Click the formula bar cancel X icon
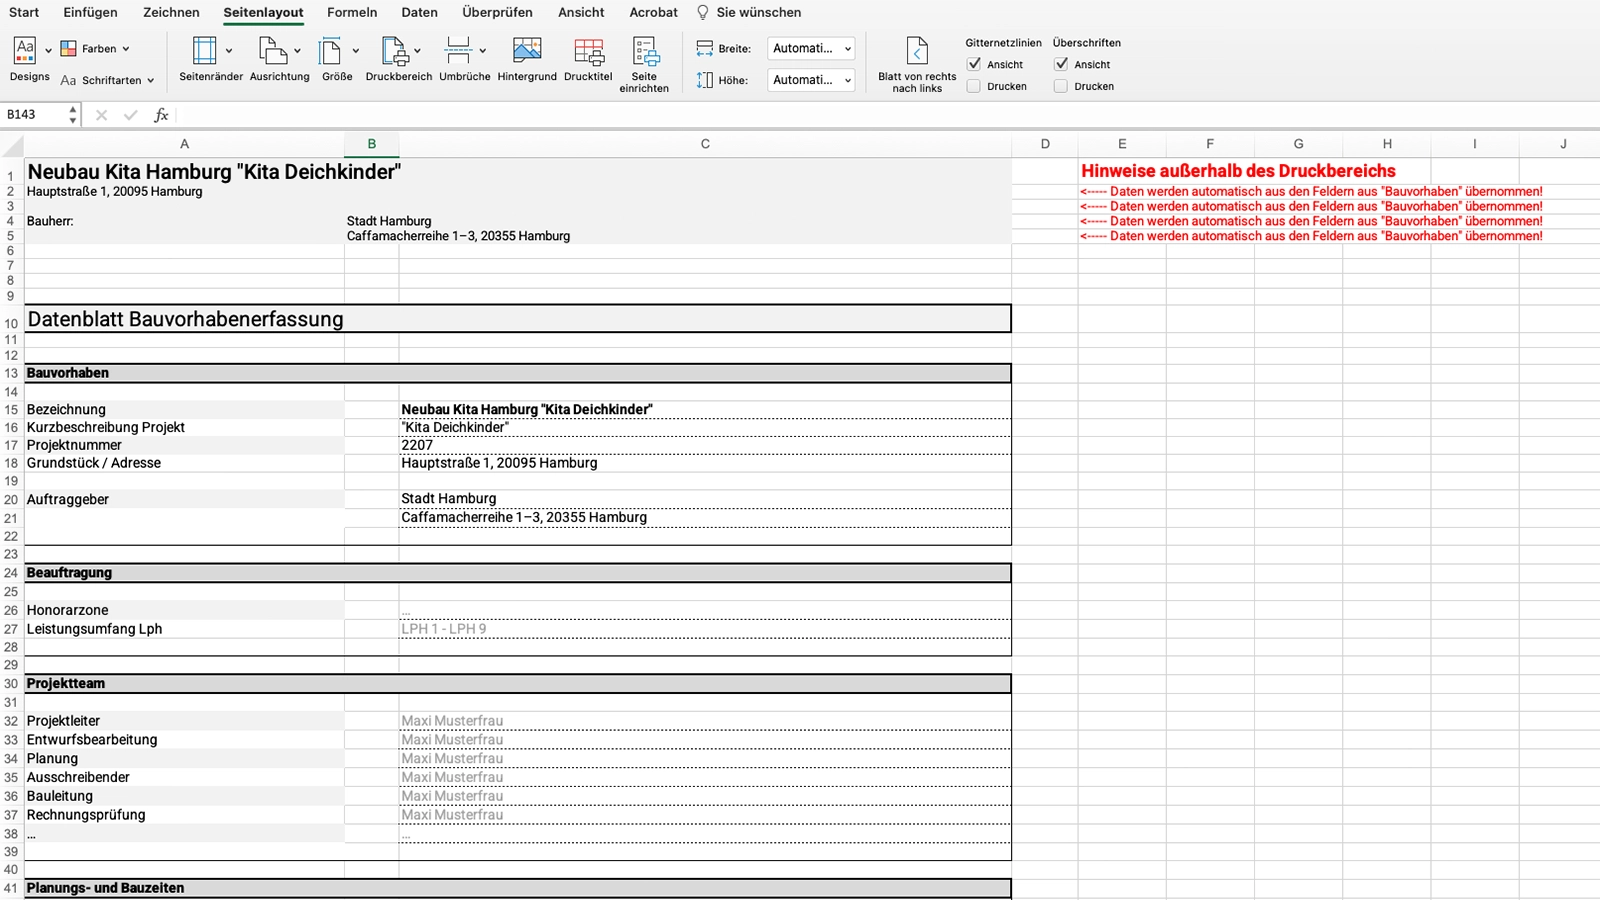Viewport: 1600px width, 900px height. [101, 115]
